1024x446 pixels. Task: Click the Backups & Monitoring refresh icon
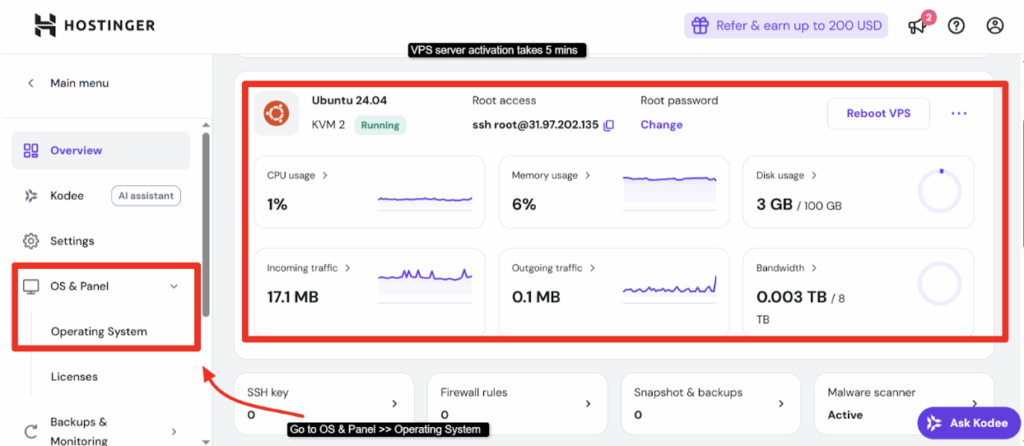pos(31,432)
